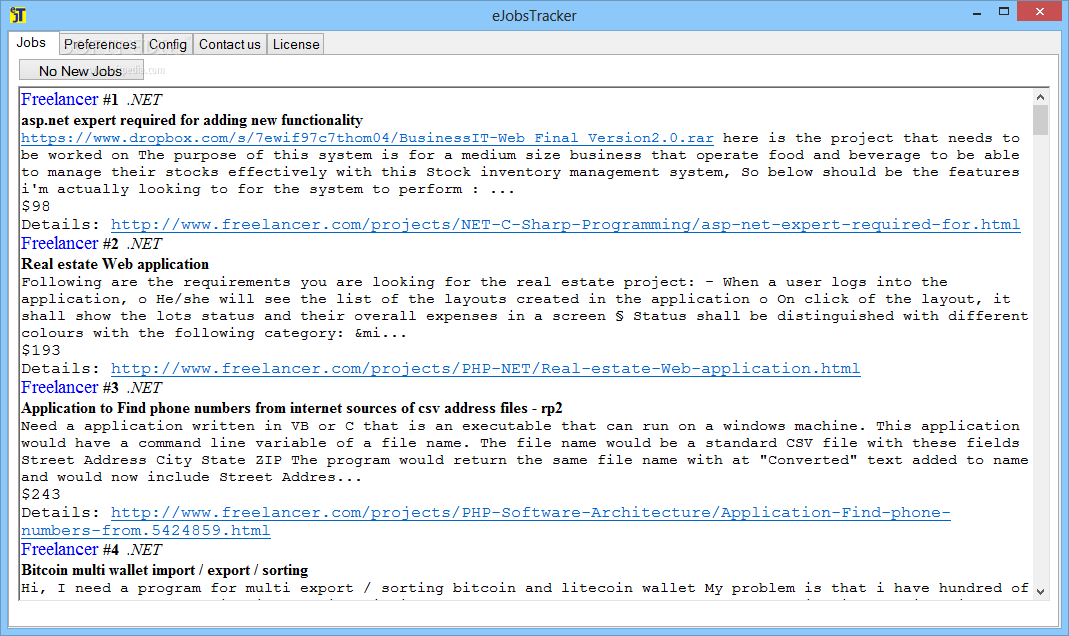The image size is (1069, 636).
Task: Open the dropbox BusinessIT-Web rar link
Action: point(367,138)
